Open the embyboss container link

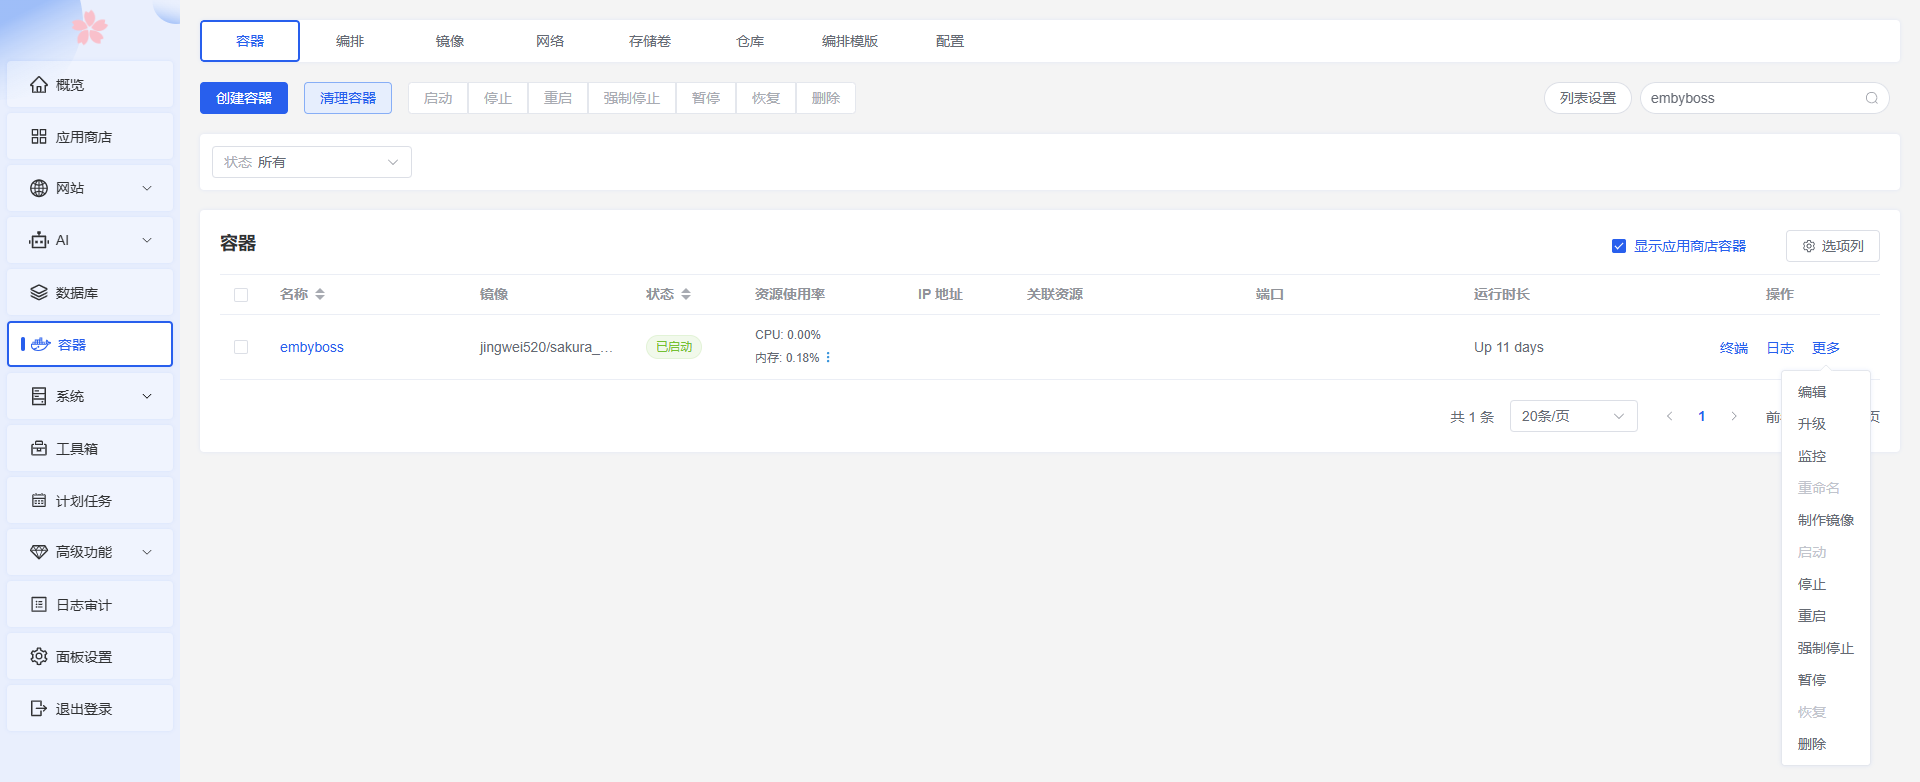pos(311,347)
